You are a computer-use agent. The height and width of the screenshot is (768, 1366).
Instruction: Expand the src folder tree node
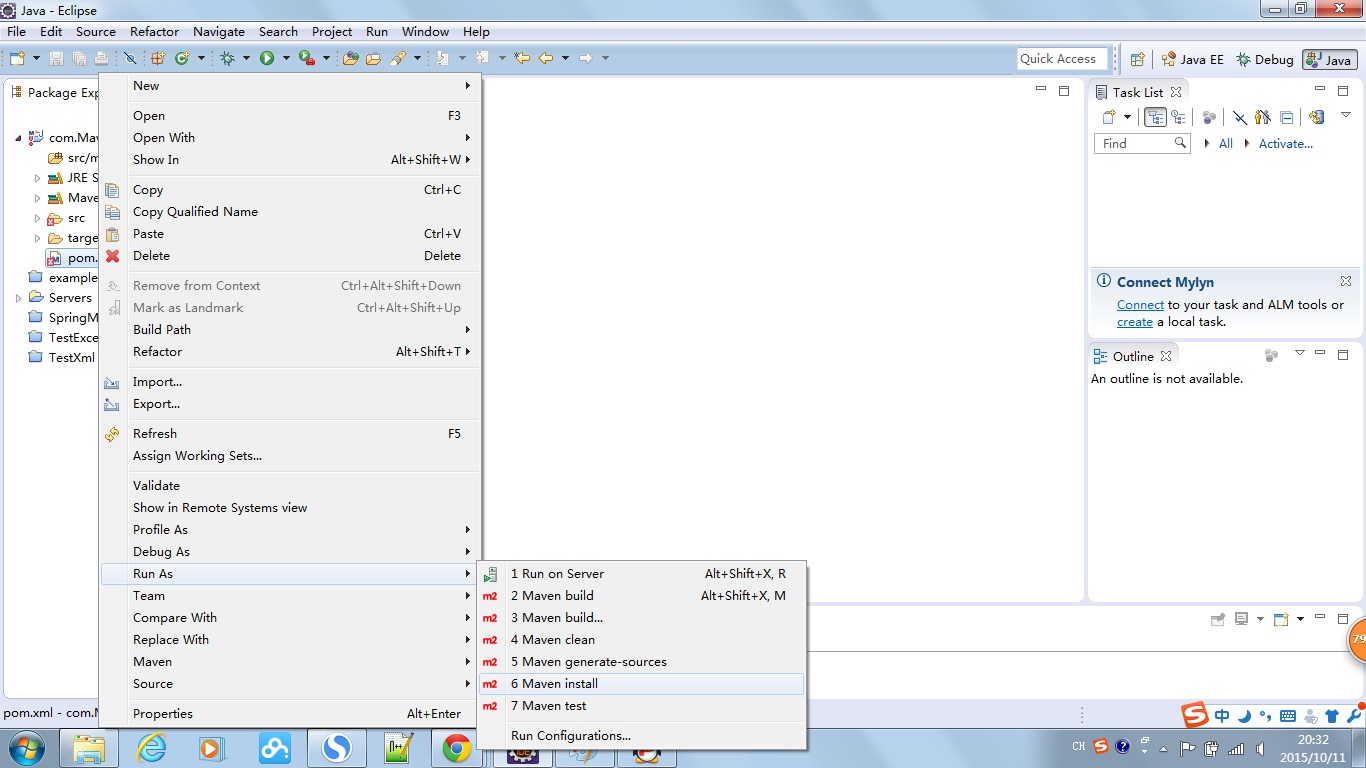tap(37, 218)
